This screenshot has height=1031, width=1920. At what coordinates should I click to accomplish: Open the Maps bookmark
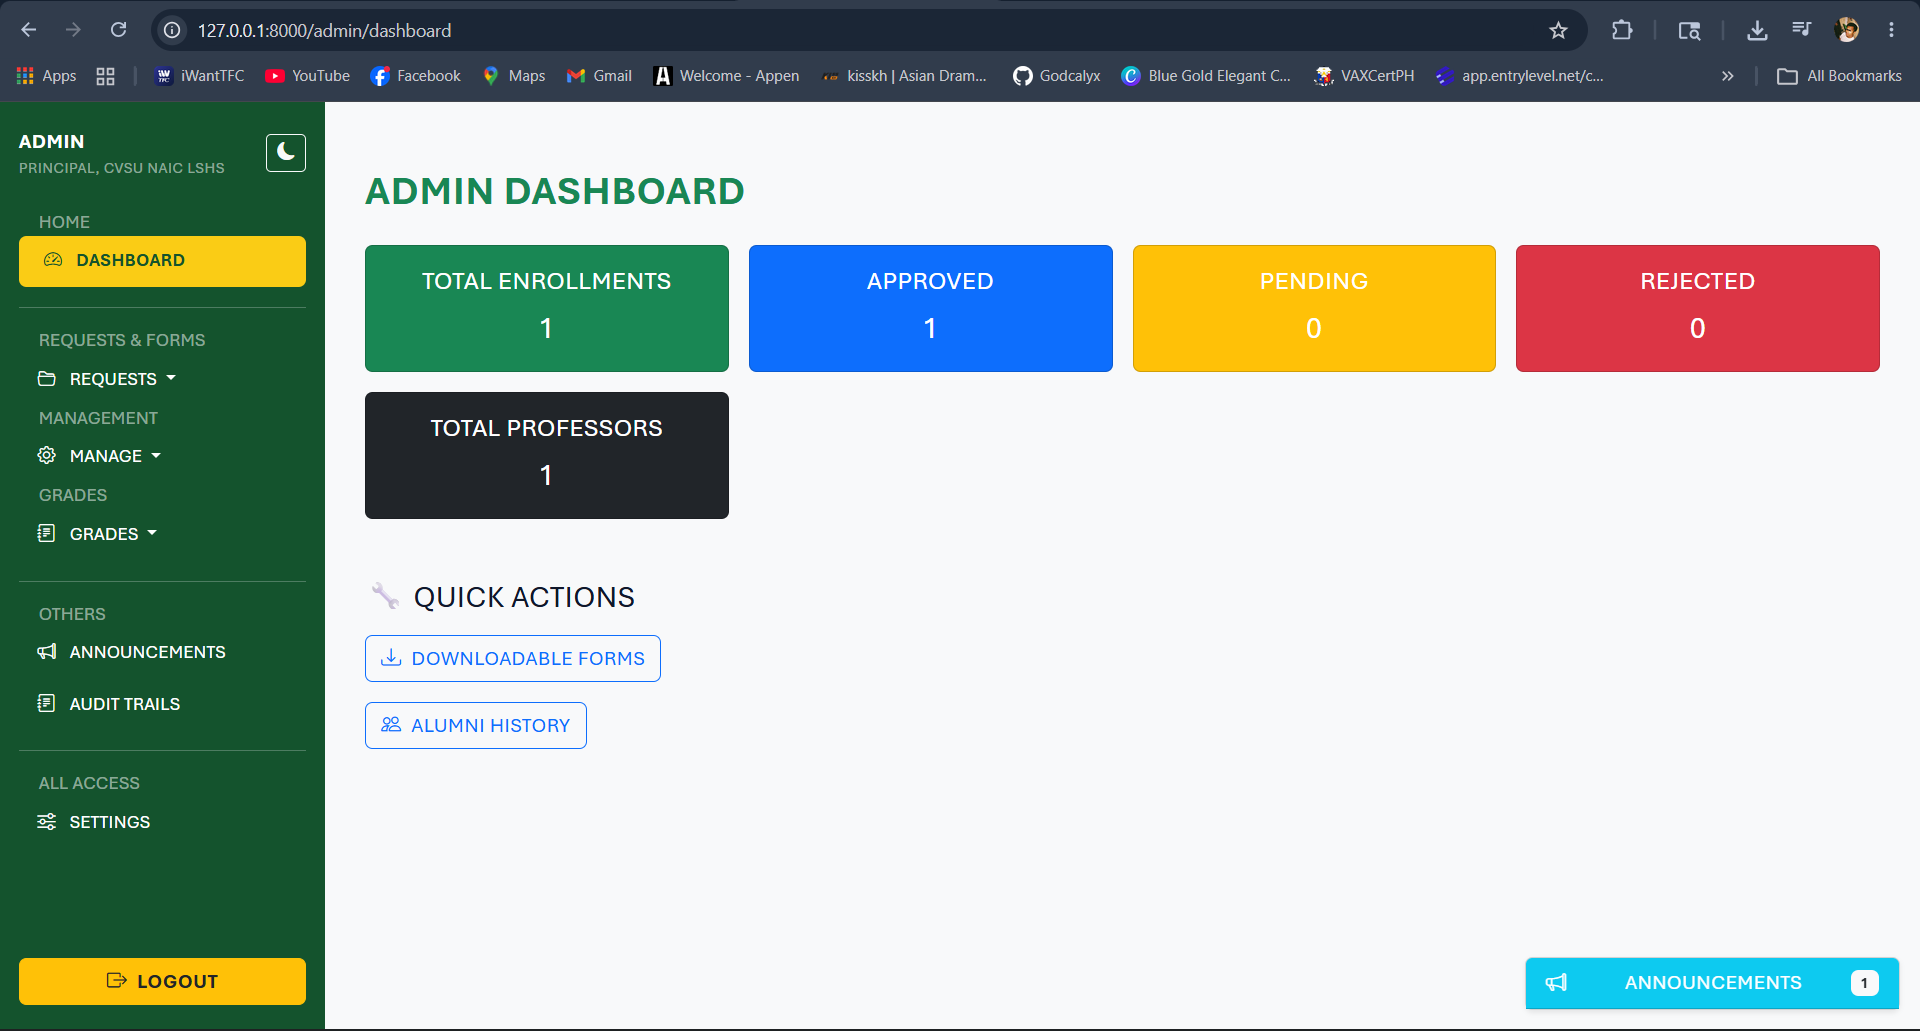514,76
